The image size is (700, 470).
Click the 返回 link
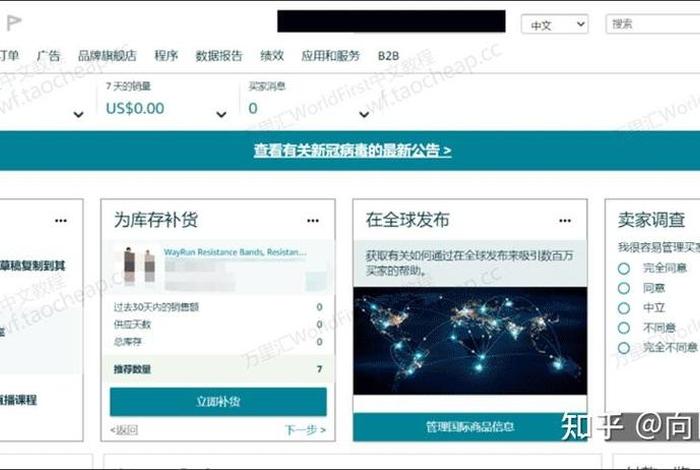[124, 430]
